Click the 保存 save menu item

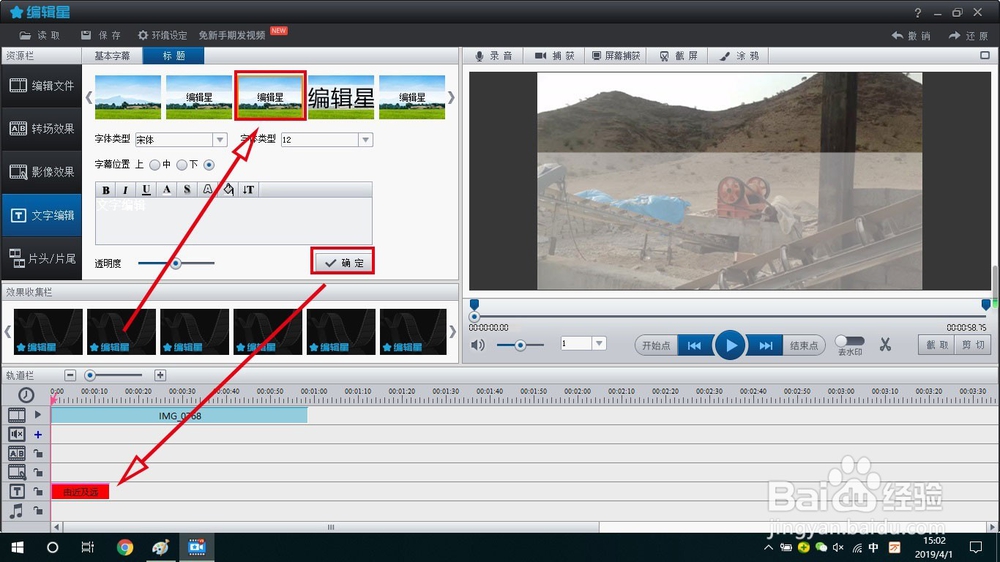(101, 35)
